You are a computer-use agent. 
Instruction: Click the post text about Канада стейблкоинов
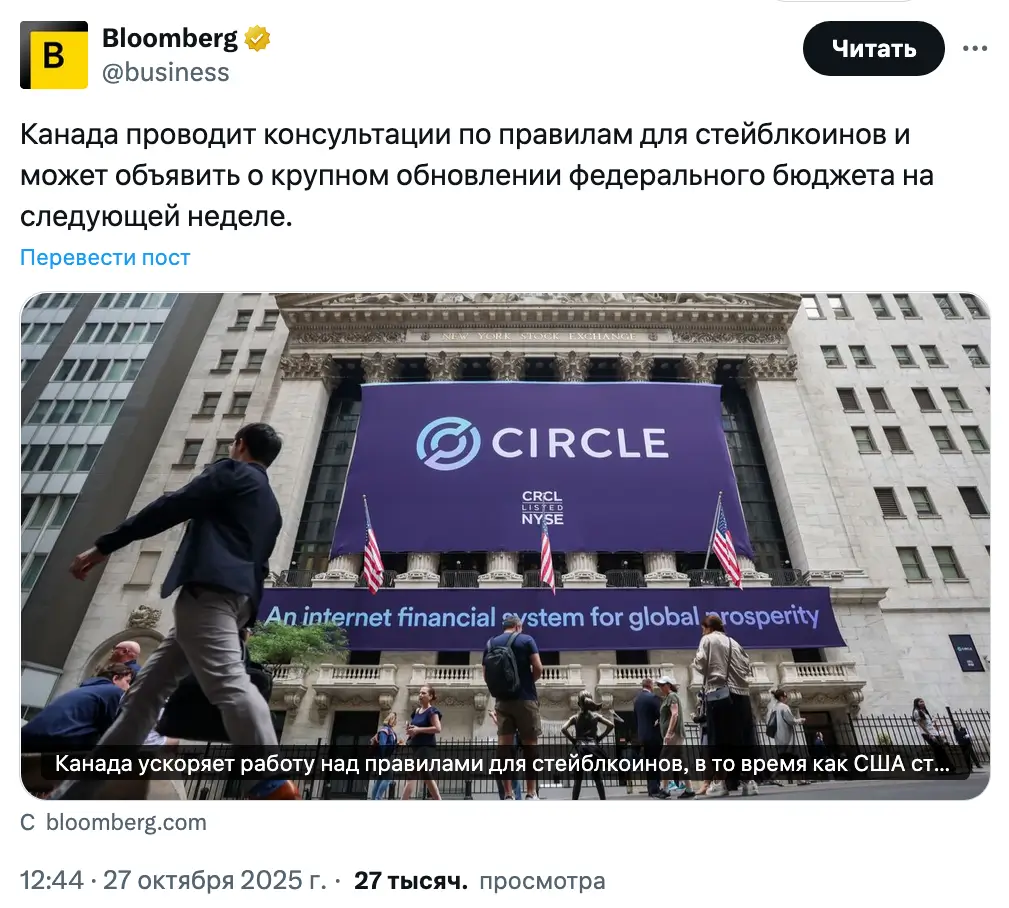point(476,175)
